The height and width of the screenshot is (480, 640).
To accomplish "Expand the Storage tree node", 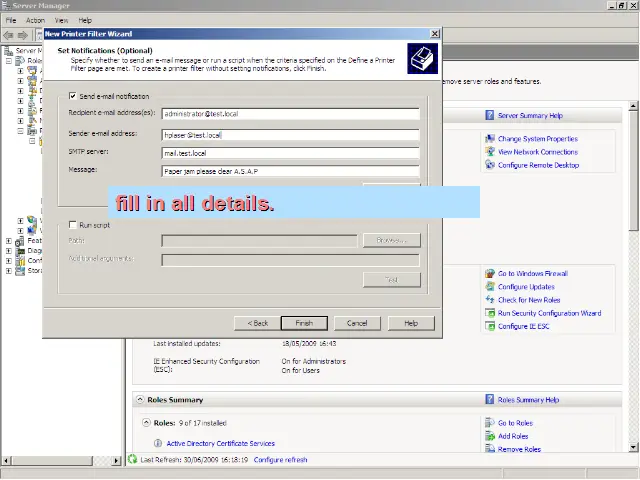I will pyautogui.click(x=9, y=271).
